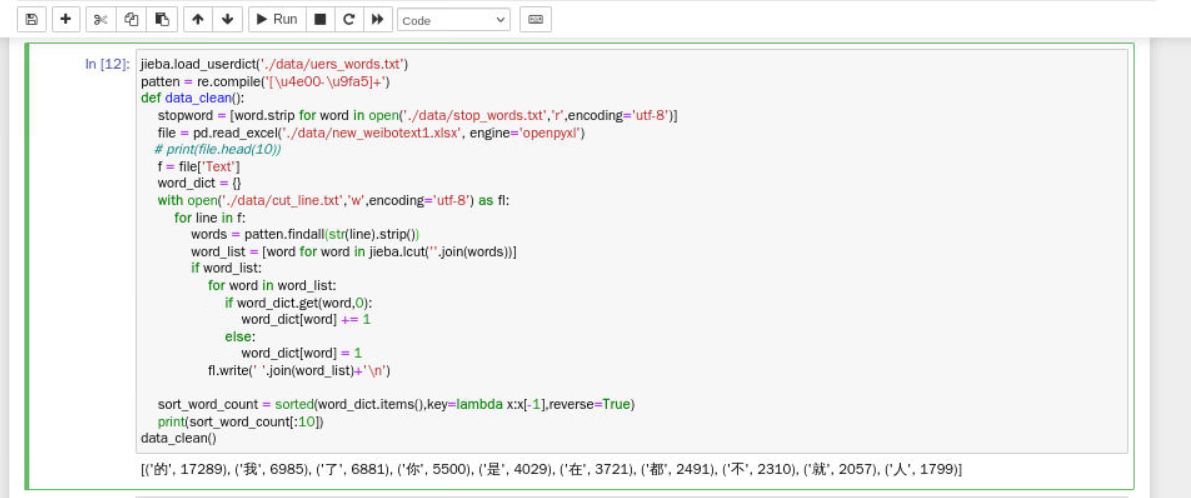Move the selected cell down

(227, 20)
